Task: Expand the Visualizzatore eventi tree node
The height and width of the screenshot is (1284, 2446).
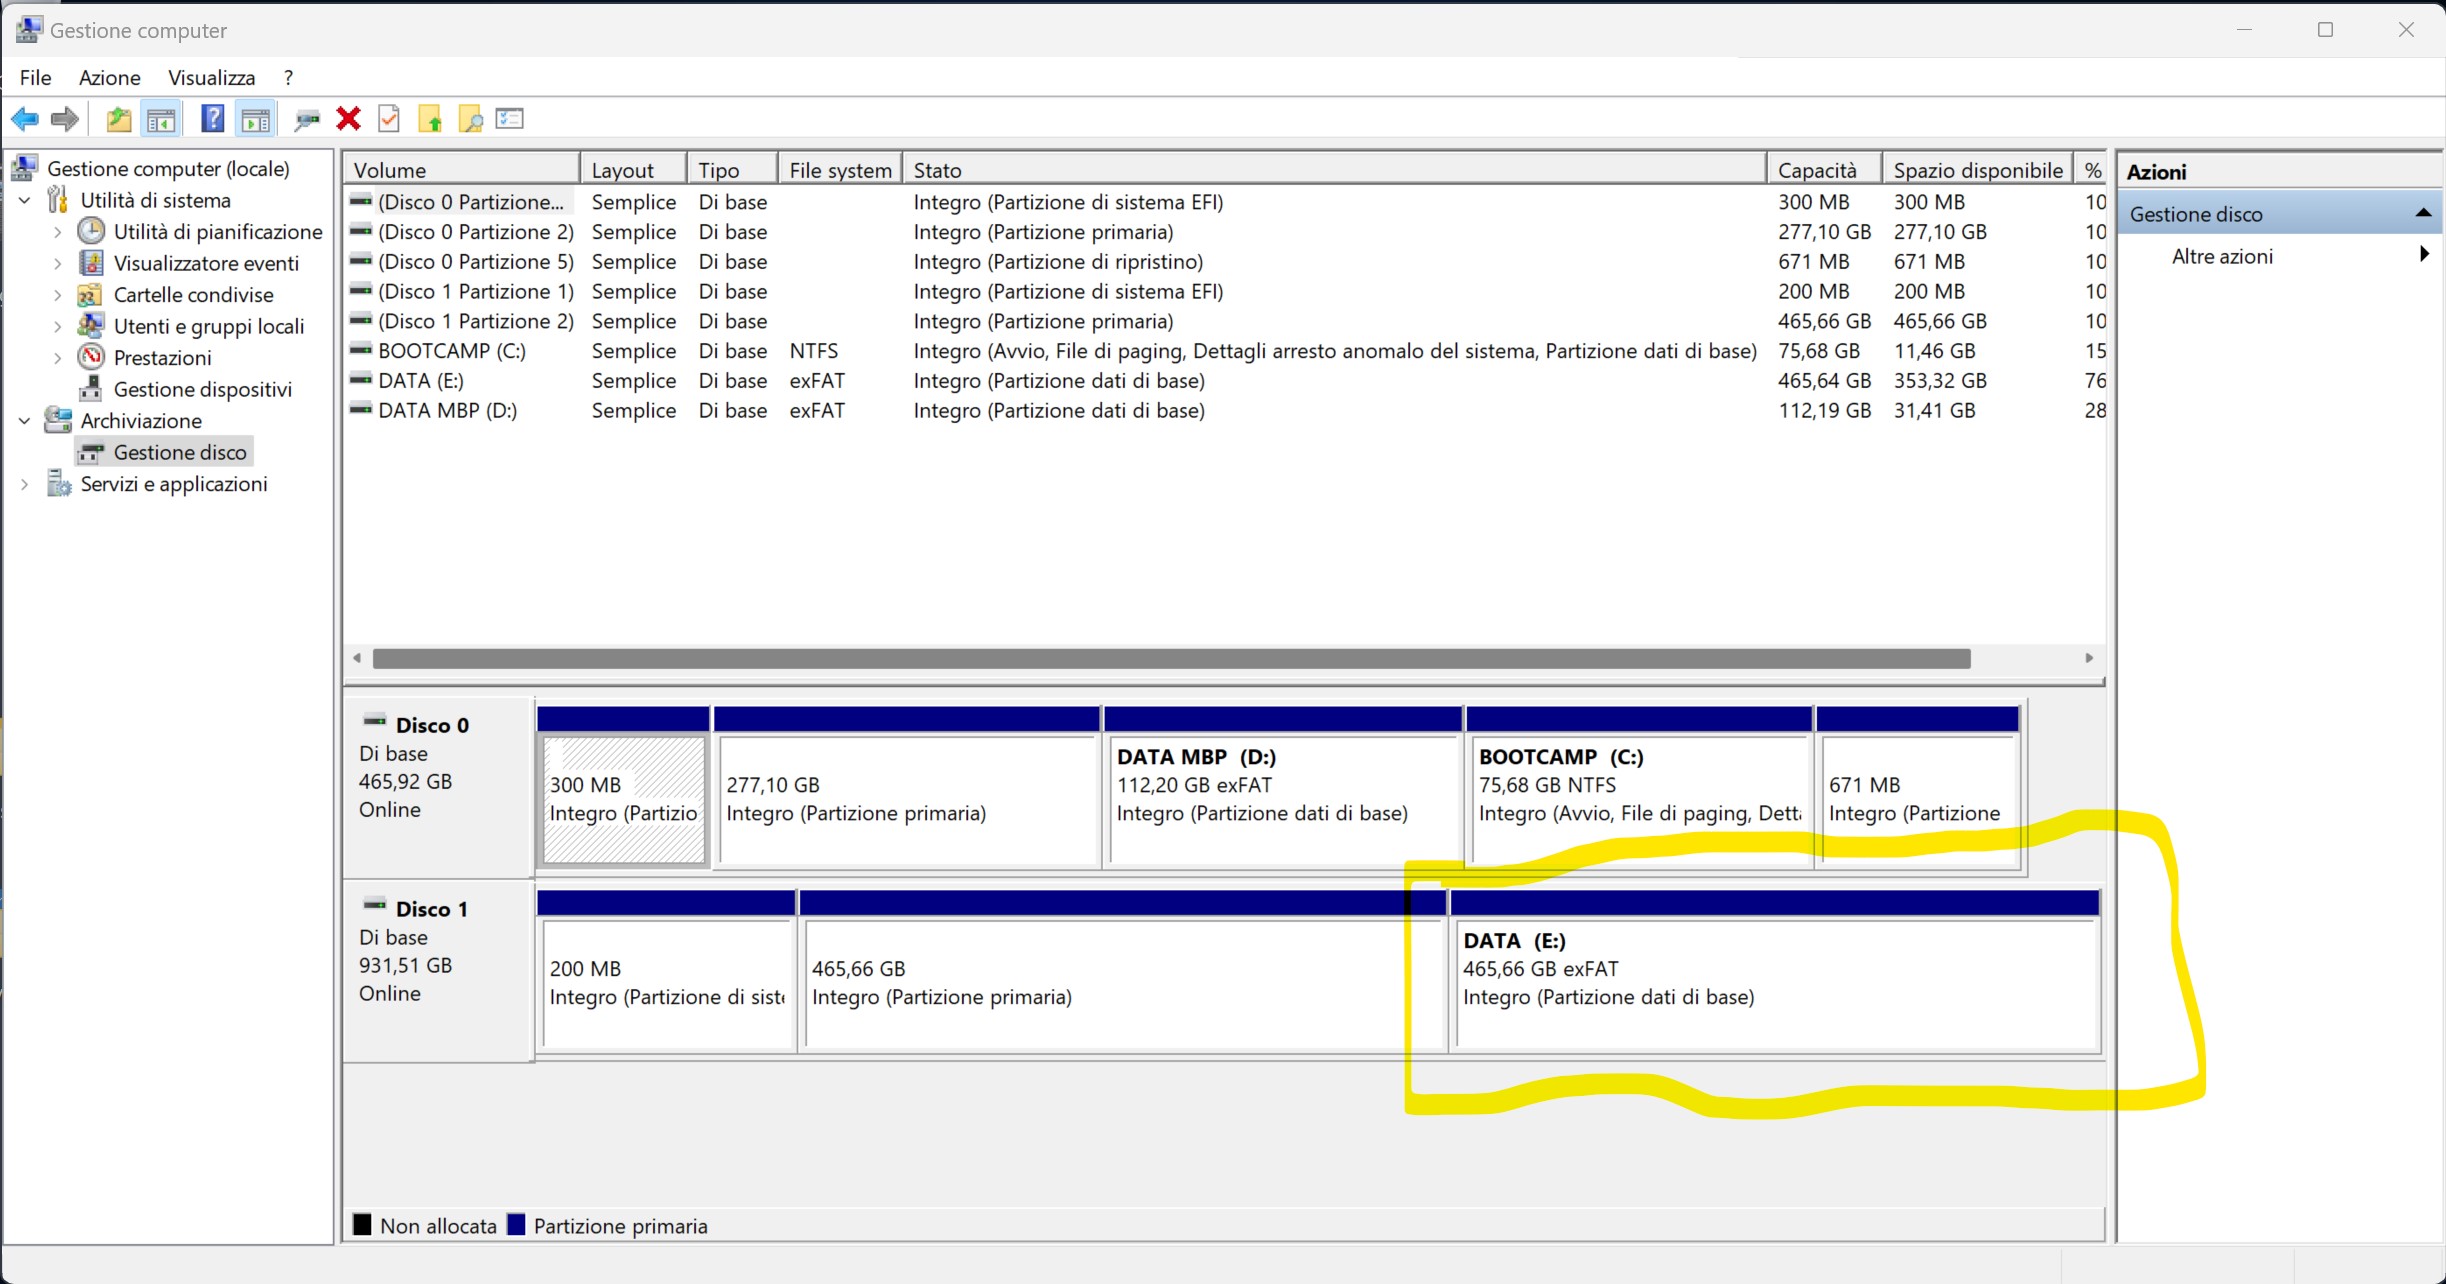Action: [57, 263]
